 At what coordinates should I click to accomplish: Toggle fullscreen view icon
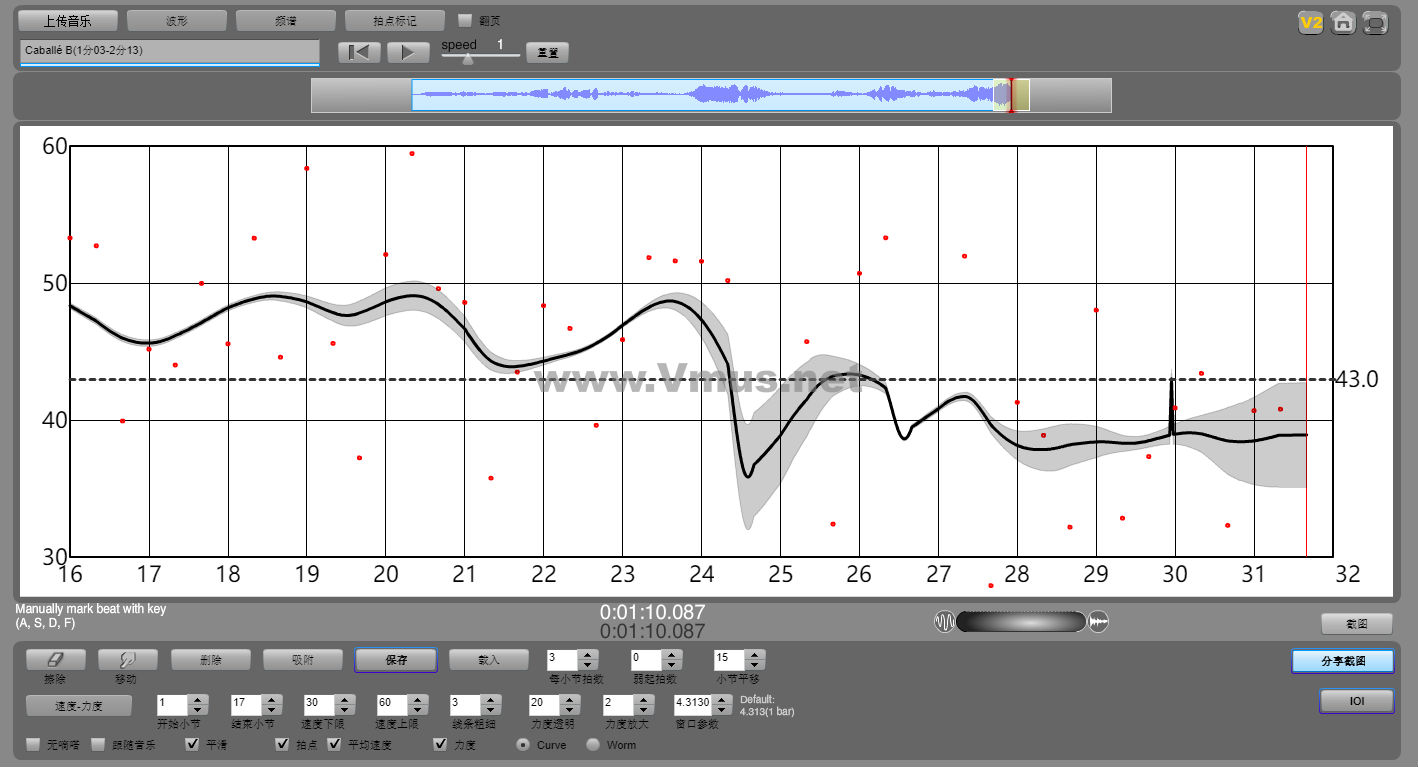point(1376,22)
